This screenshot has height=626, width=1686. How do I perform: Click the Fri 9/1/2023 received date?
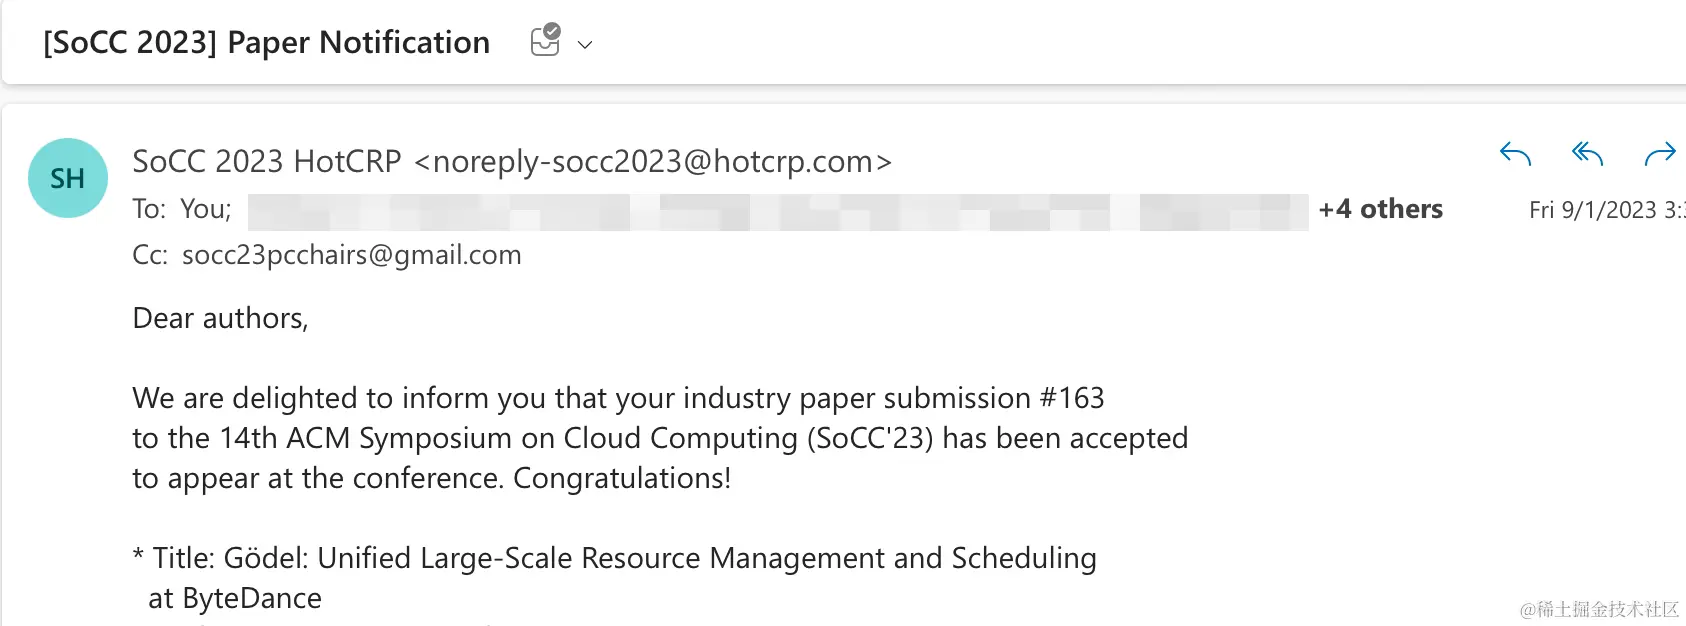pyautogui.click(x=1605, y=210)
